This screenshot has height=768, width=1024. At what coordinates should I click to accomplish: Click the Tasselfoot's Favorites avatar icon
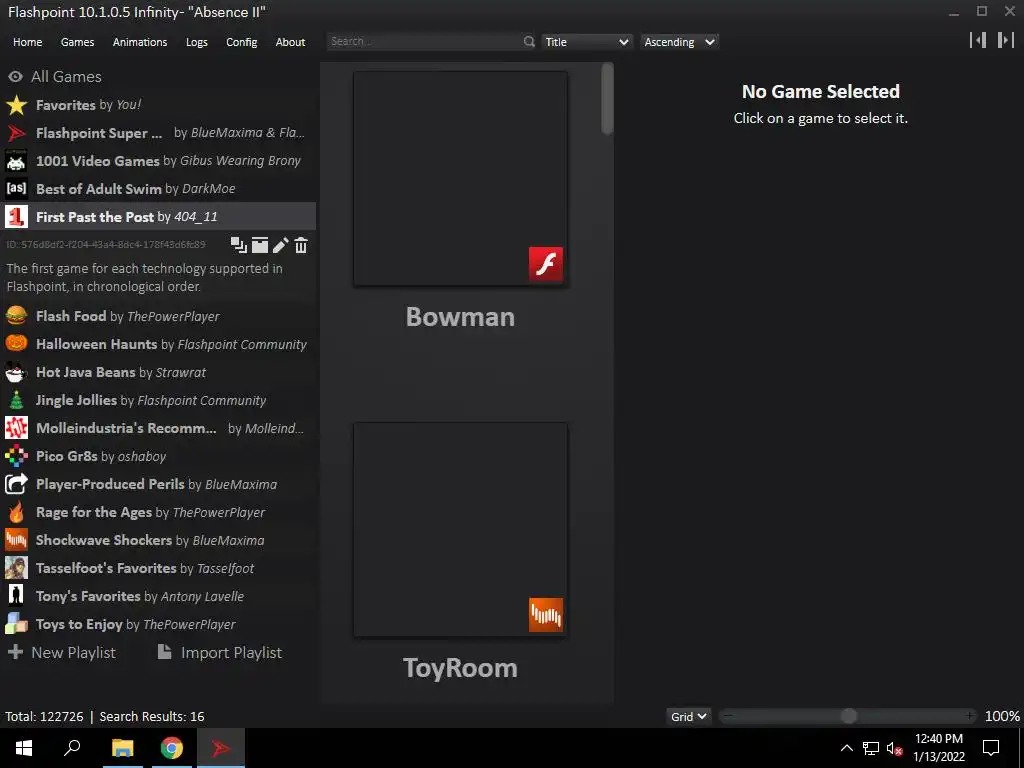point(16,568)
